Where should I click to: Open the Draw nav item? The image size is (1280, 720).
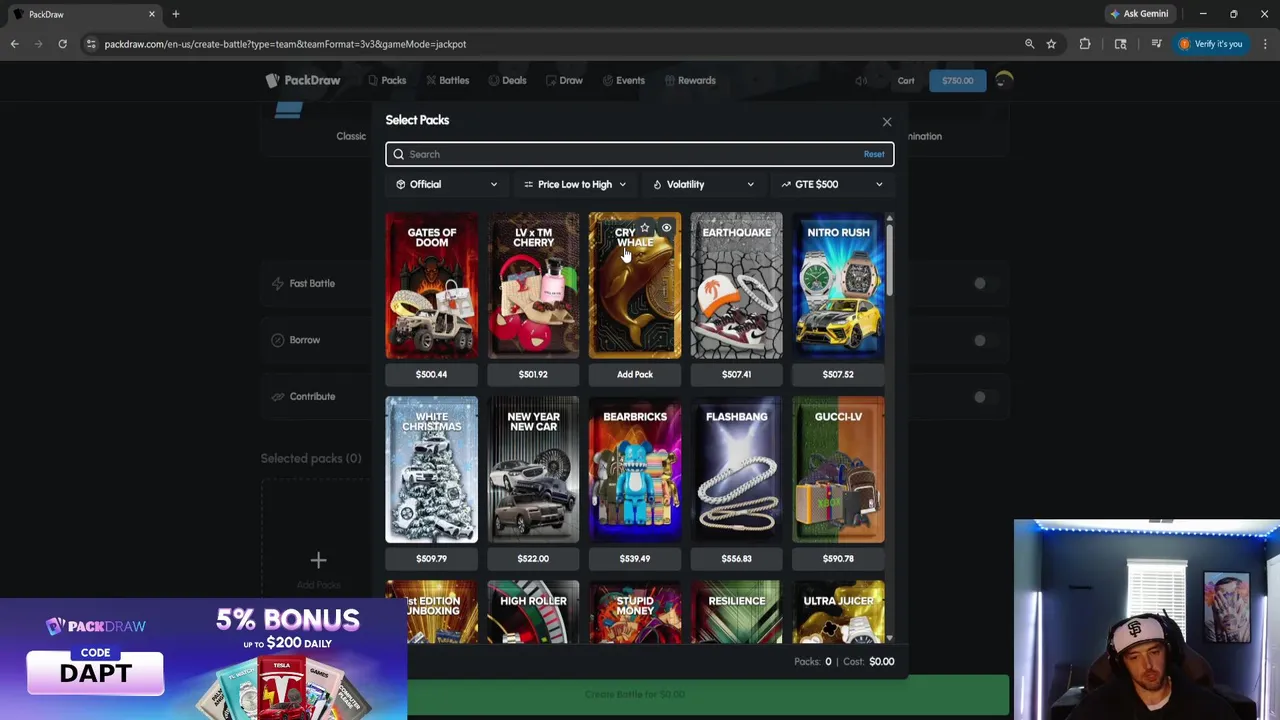[564, 80]
